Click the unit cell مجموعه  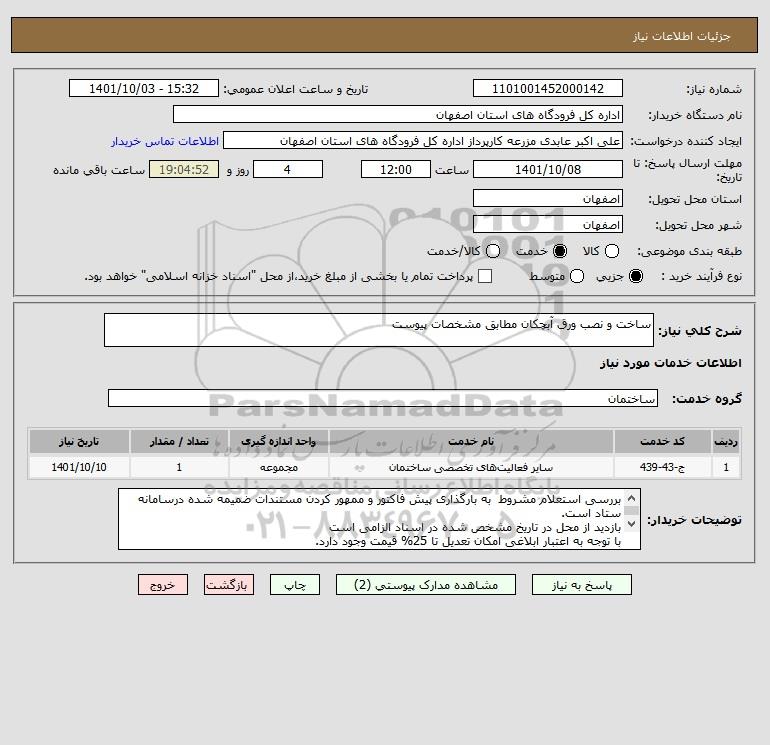click(x=278, y=467)
